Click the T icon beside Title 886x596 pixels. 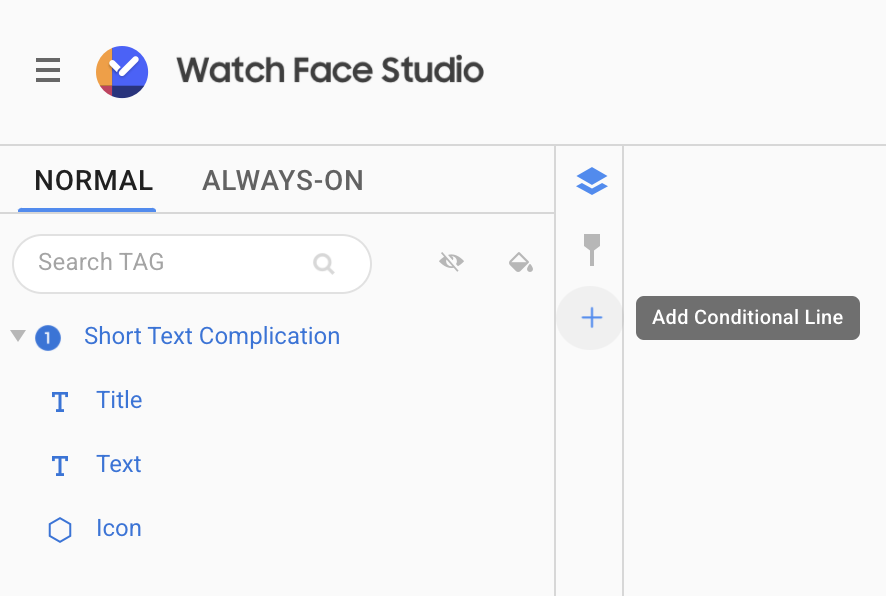pos(60,402)
